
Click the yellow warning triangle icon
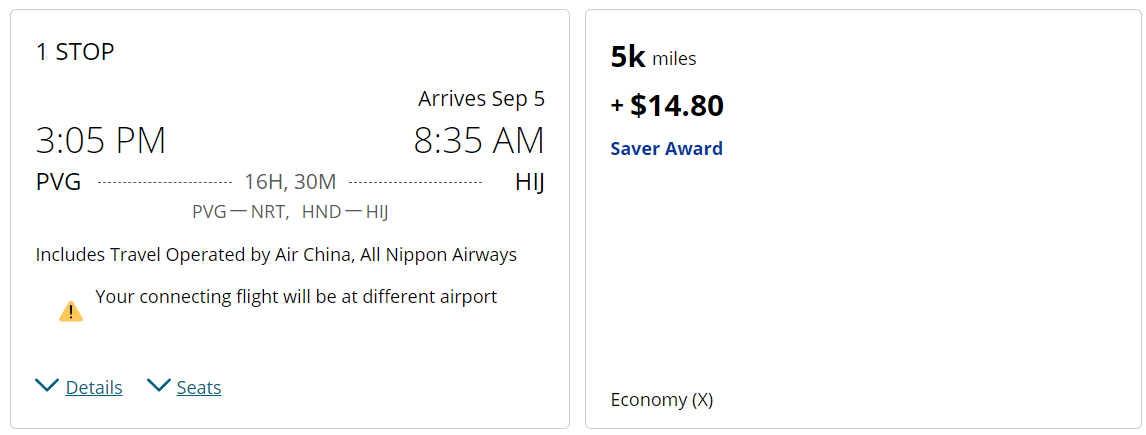click(x=71, y=311)
